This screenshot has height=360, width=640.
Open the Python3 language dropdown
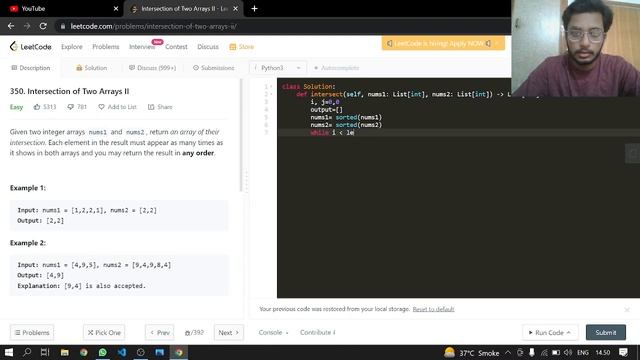click(278, 68)
